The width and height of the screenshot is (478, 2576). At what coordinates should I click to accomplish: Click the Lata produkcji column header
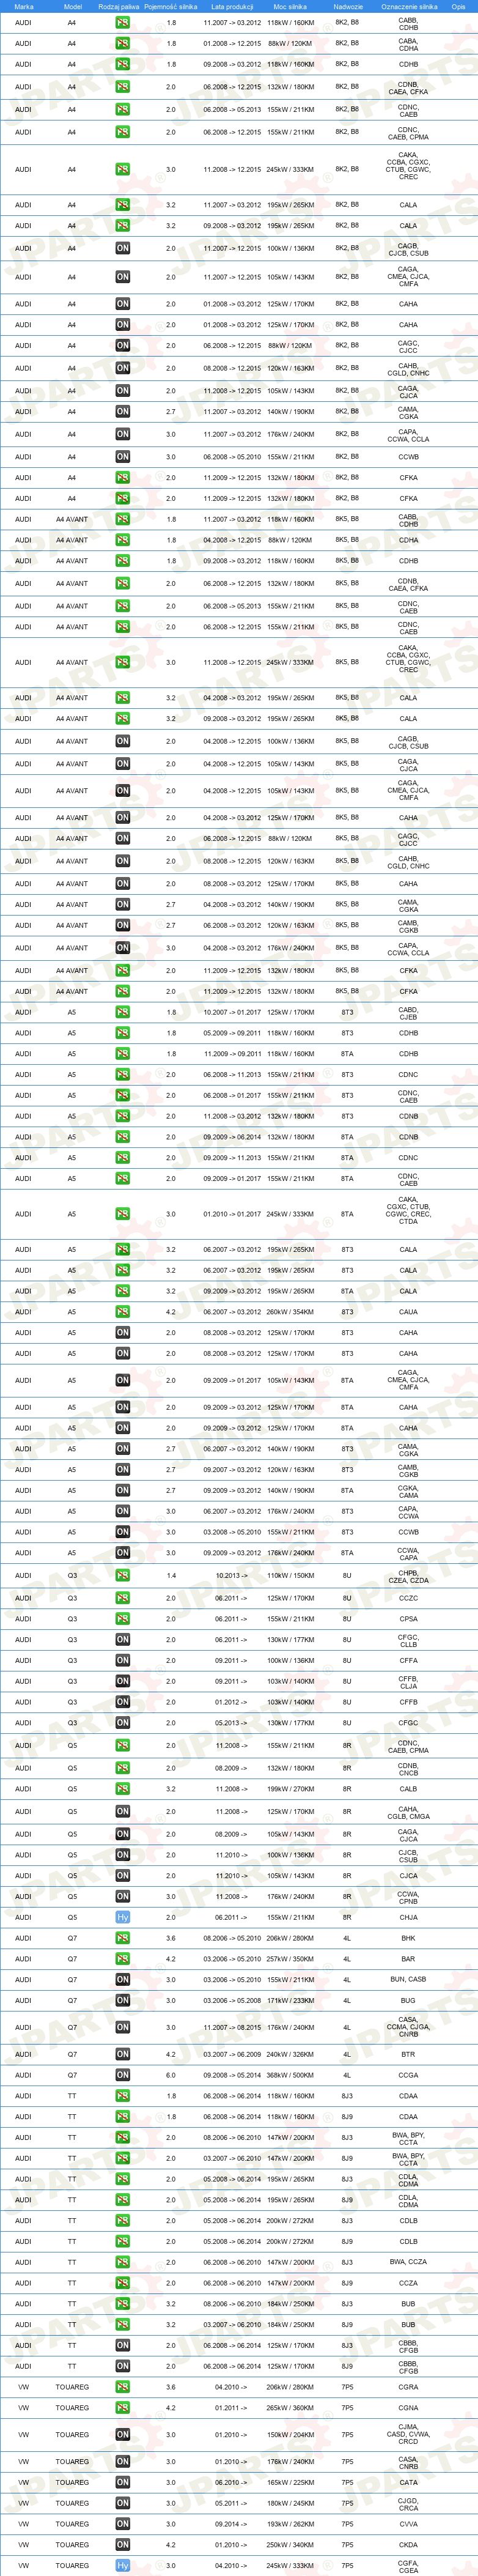pyautogui.click(x=231, y=6)
